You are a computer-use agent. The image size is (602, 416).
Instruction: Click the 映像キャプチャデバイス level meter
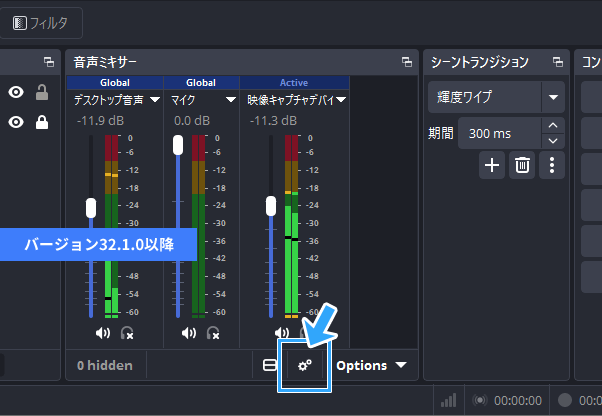(x=291, y=226)
